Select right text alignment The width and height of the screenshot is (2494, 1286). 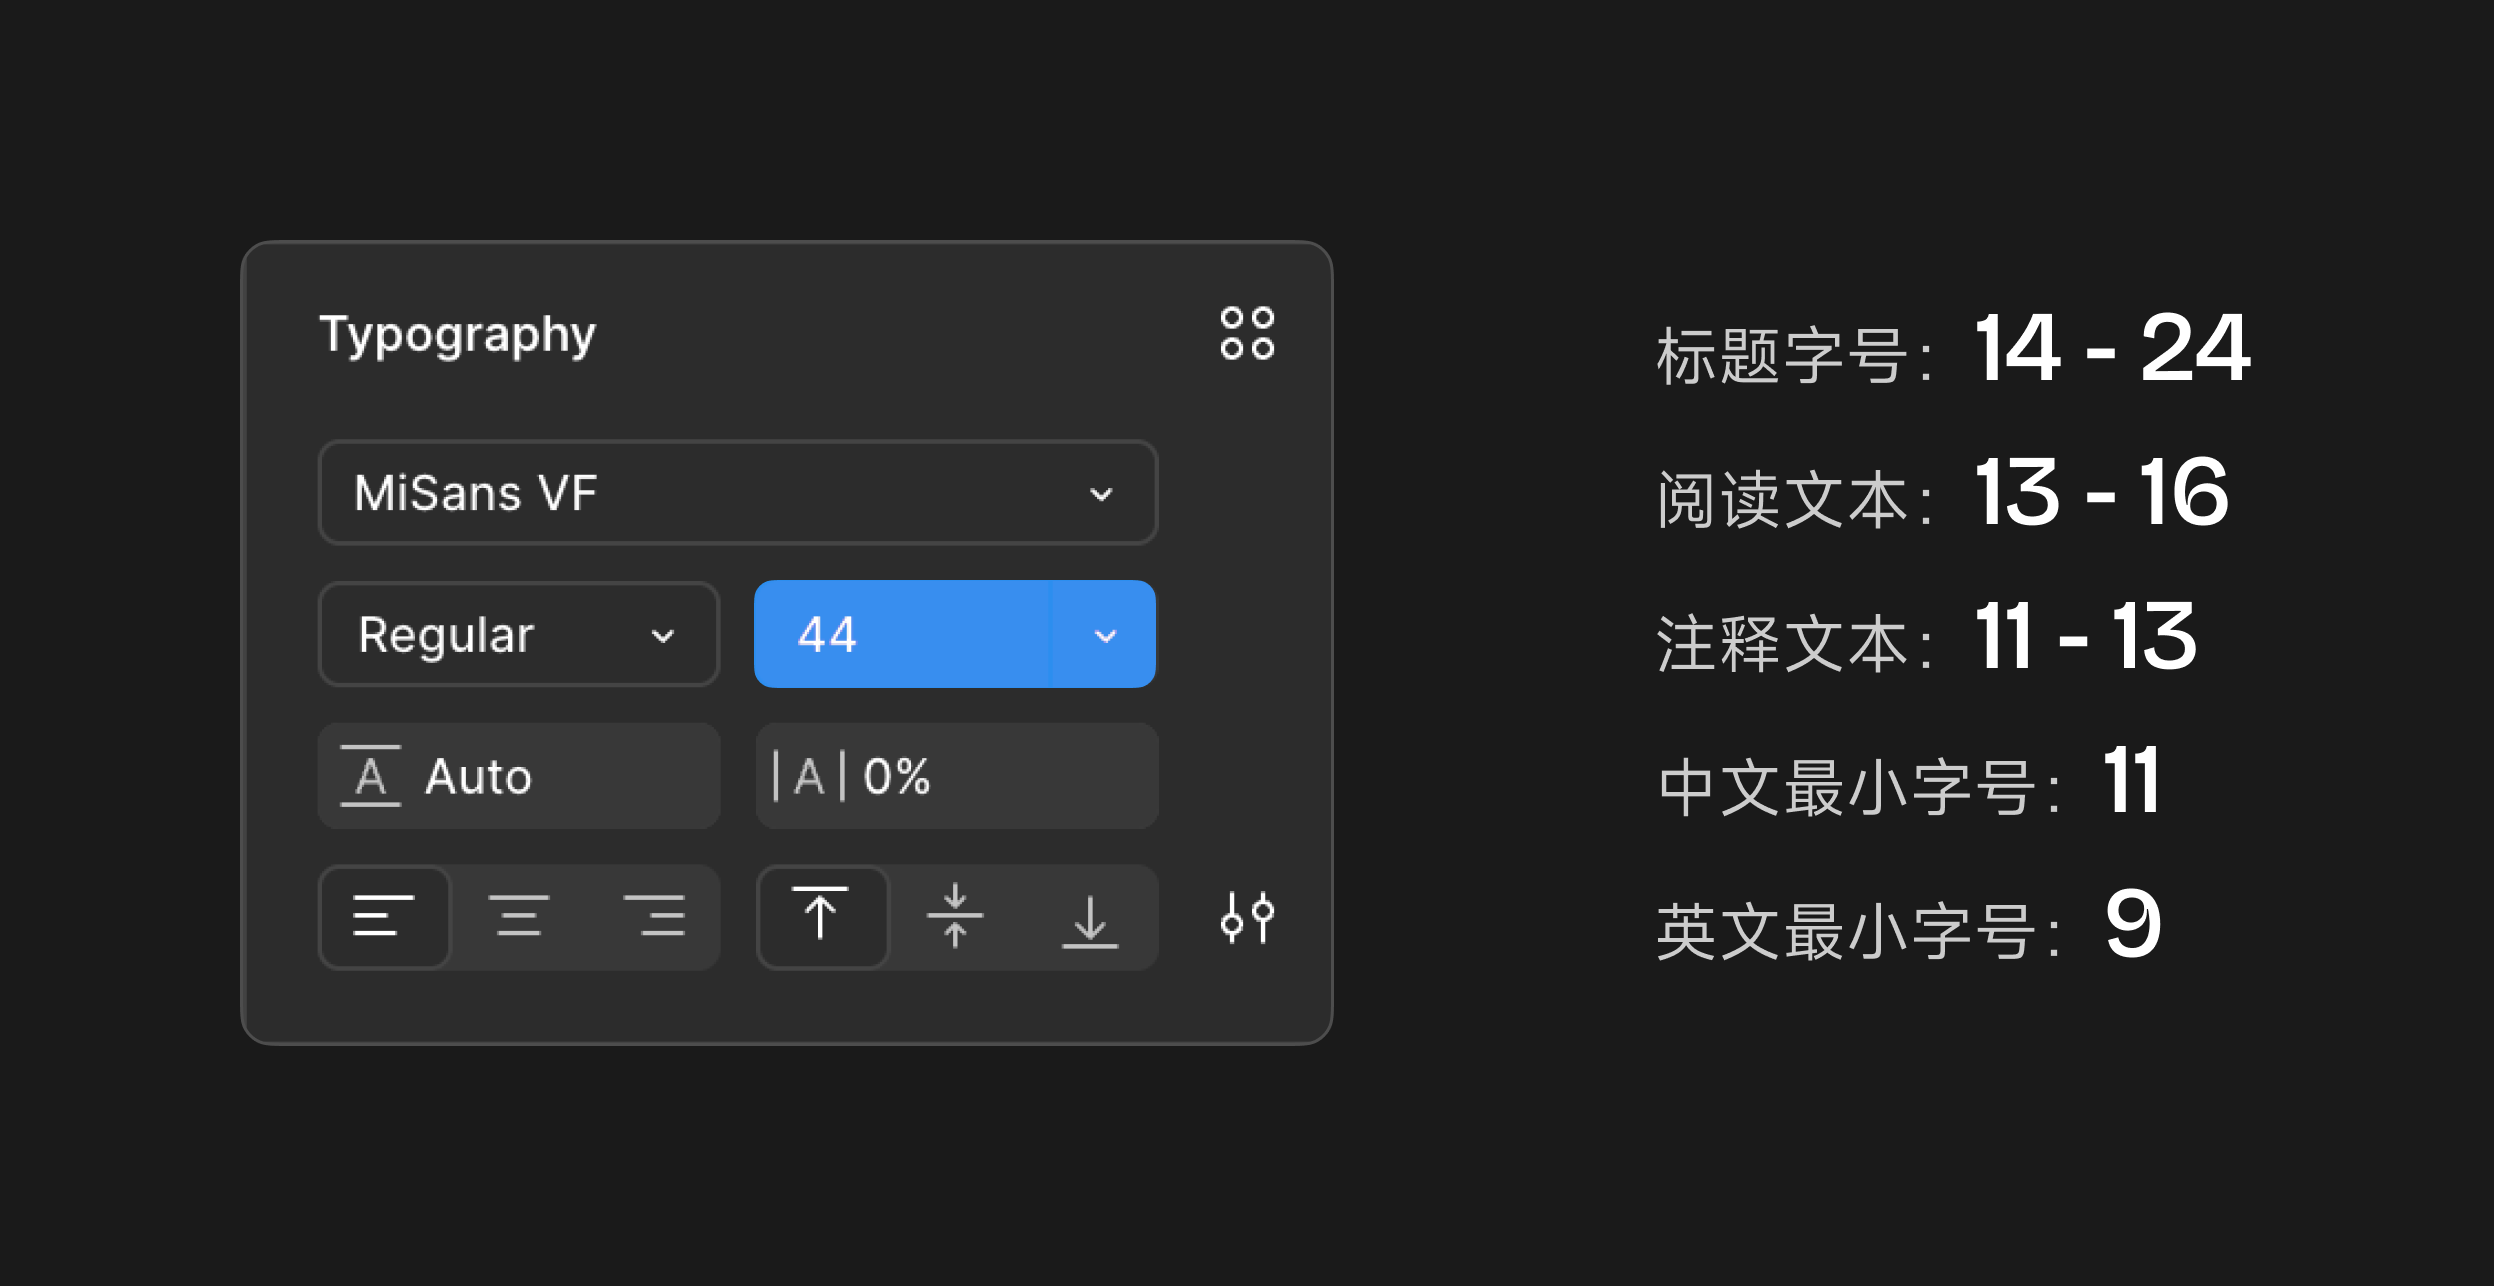[654, 916]
